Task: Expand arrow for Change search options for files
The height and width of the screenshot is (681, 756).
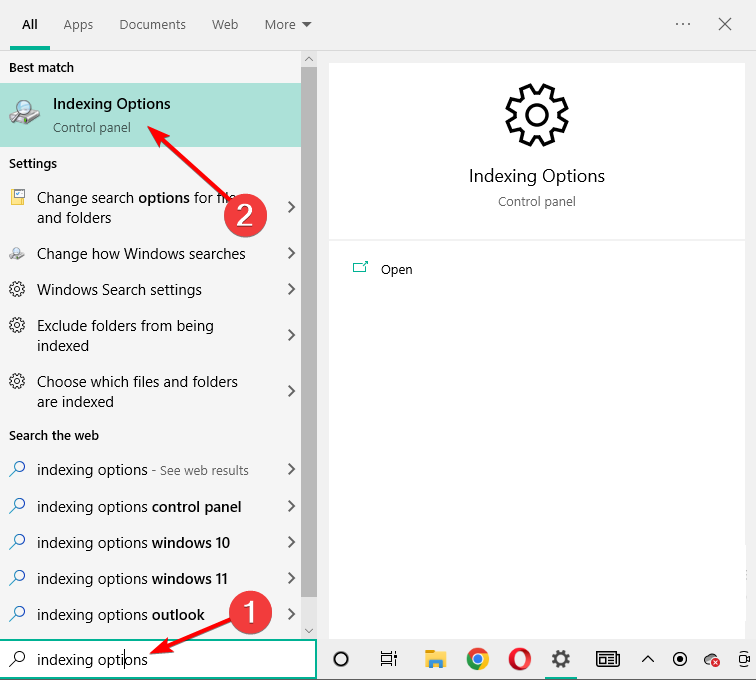Action: click(291, 207)
